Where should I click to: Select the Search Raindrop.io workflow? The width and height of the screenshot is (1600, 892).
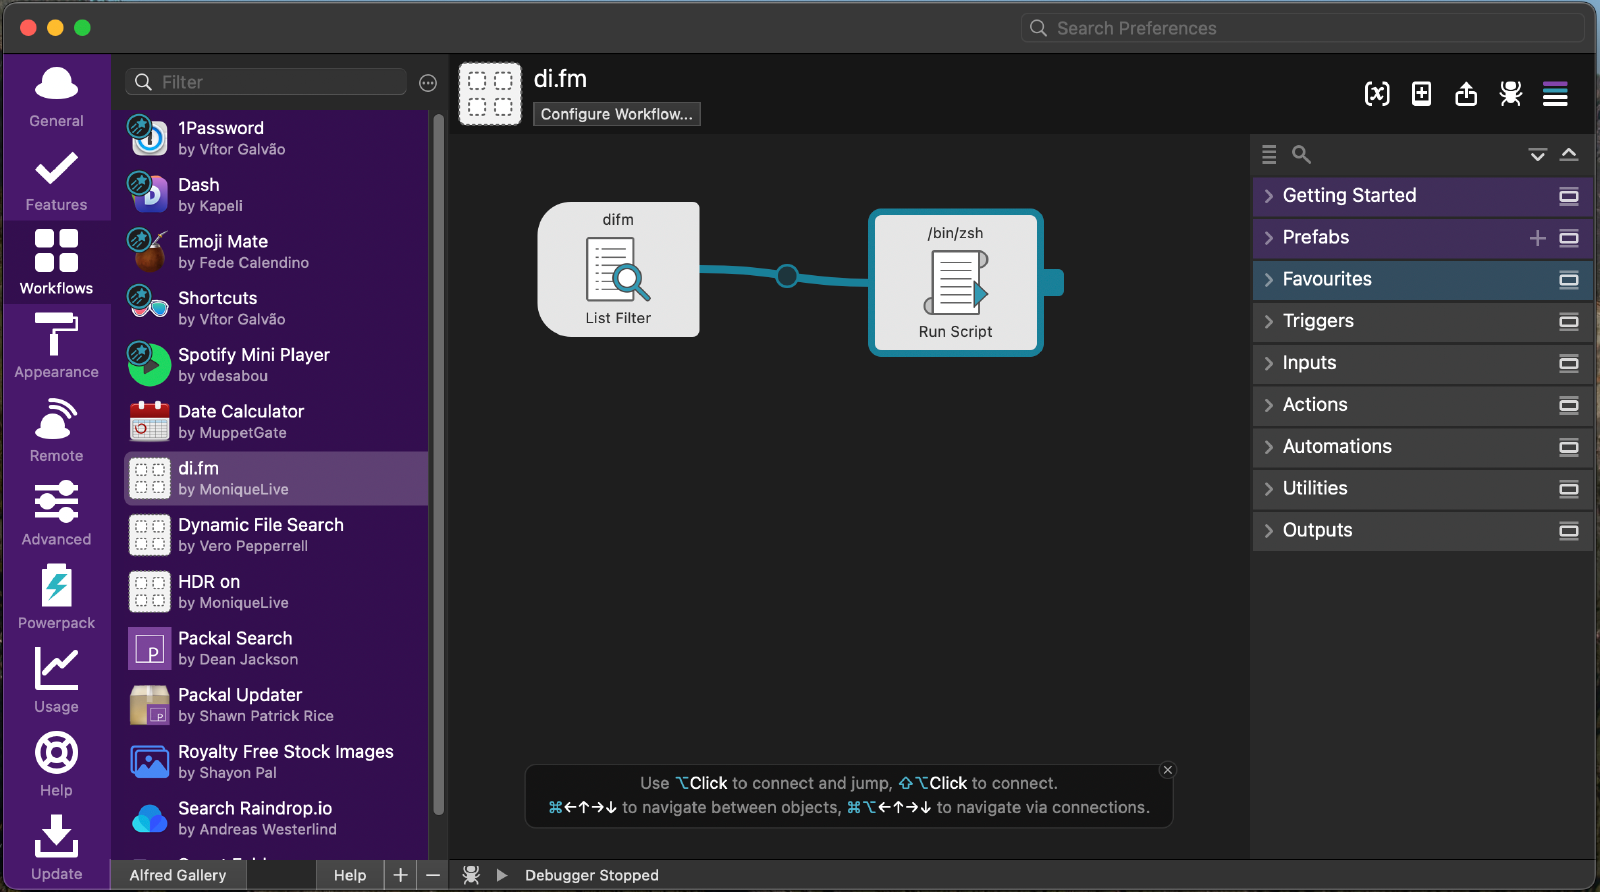point(276,818)
